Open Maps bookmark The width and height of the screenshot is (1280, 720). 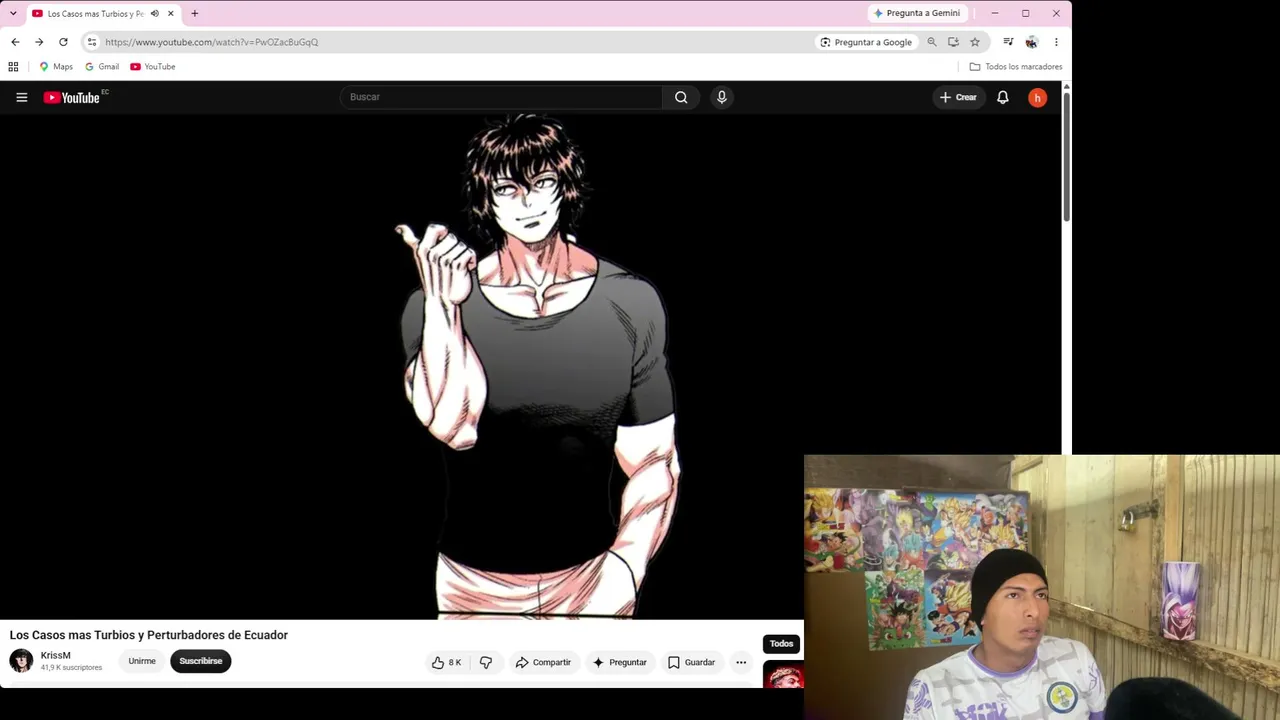(56, 67)
